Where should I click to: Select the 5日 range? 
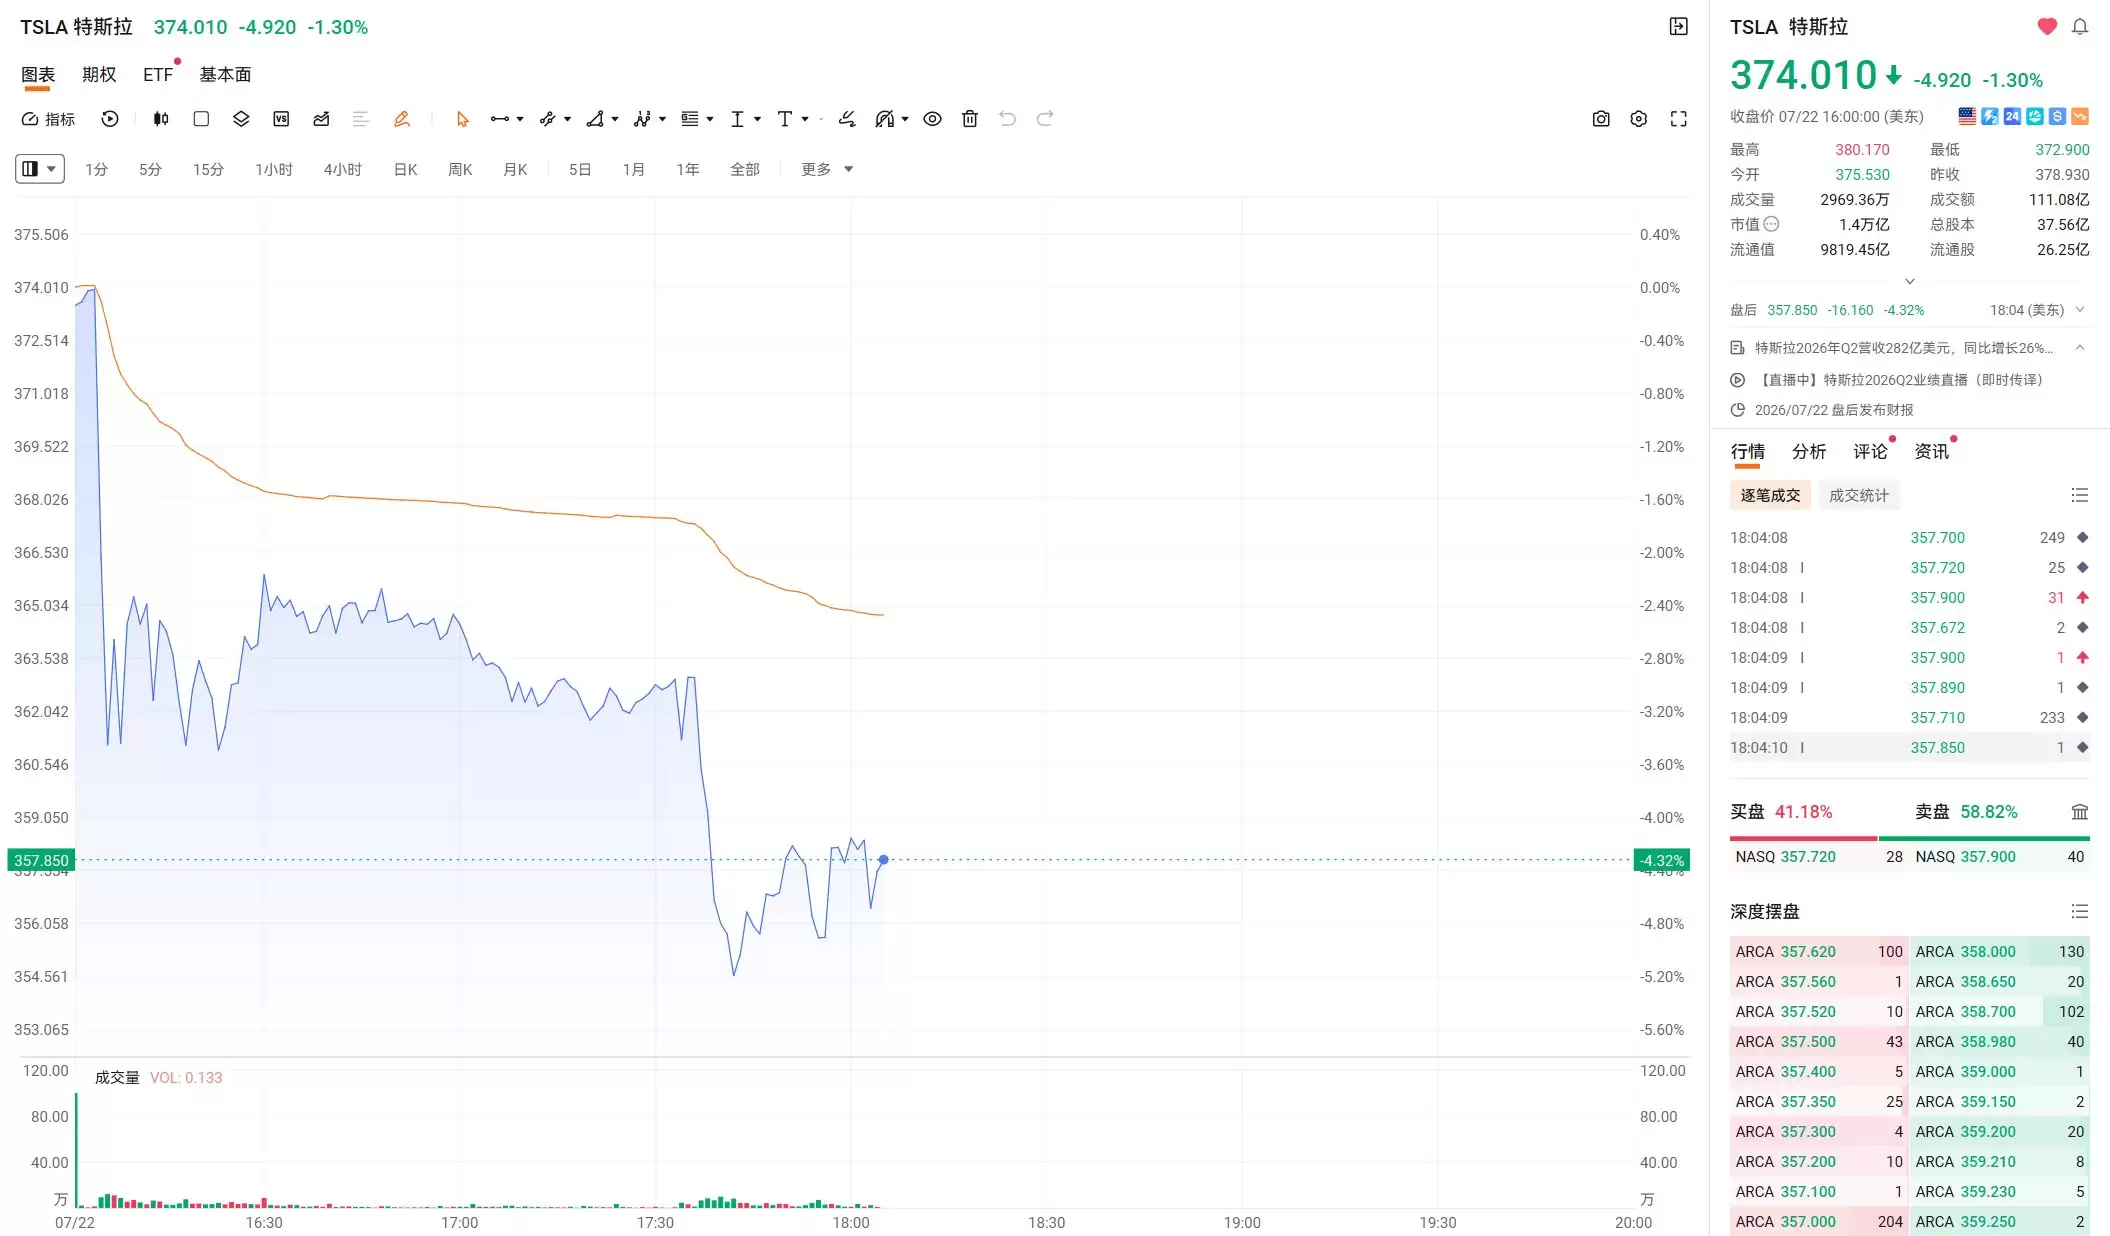click(x=580, y=170)
